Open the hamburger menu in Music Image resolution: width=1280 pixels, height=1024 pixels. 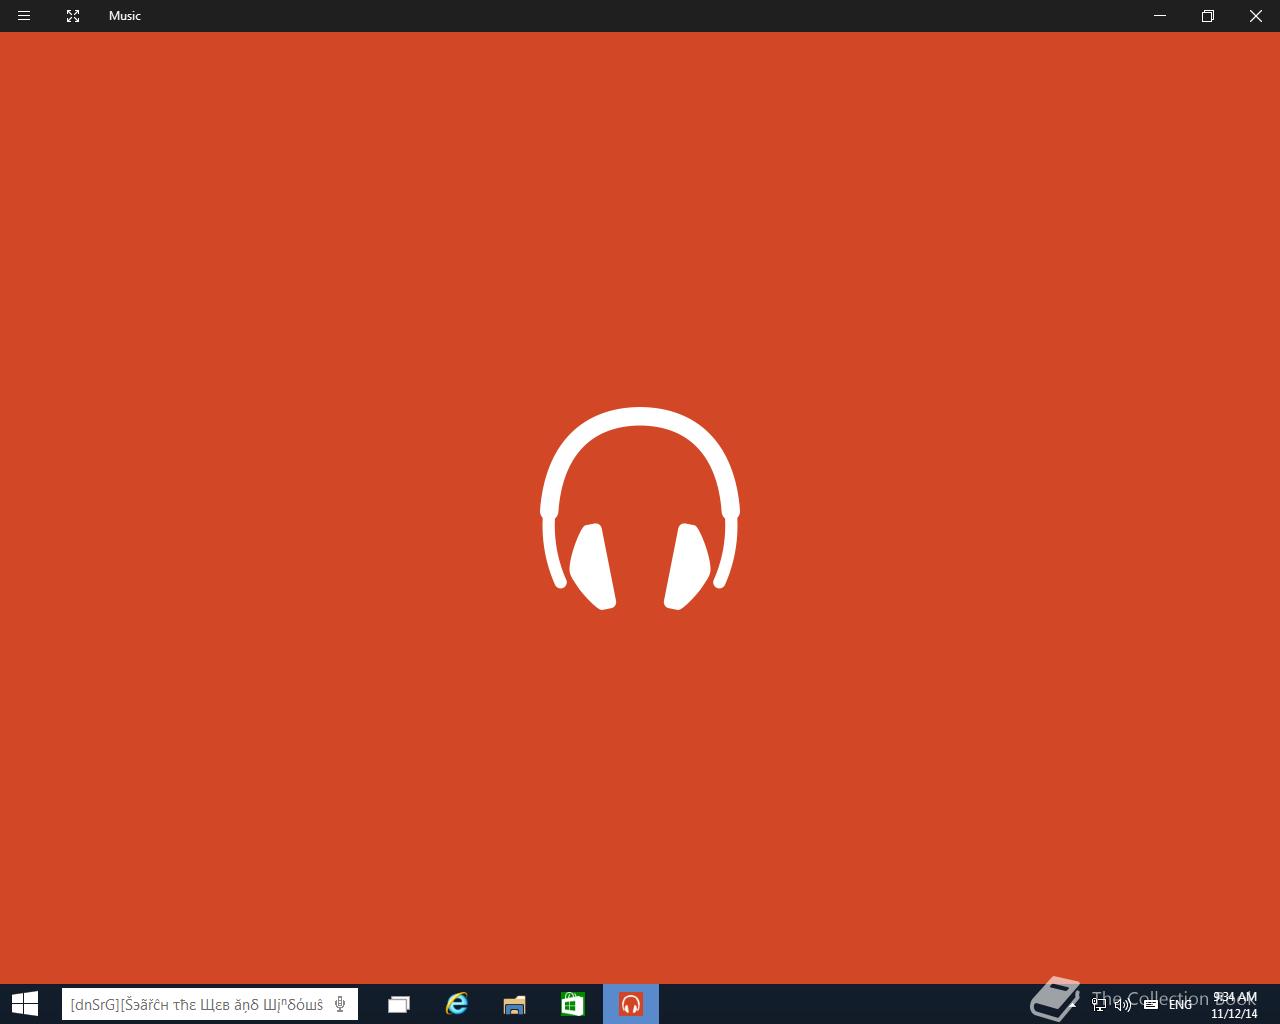tap(24, 16)
